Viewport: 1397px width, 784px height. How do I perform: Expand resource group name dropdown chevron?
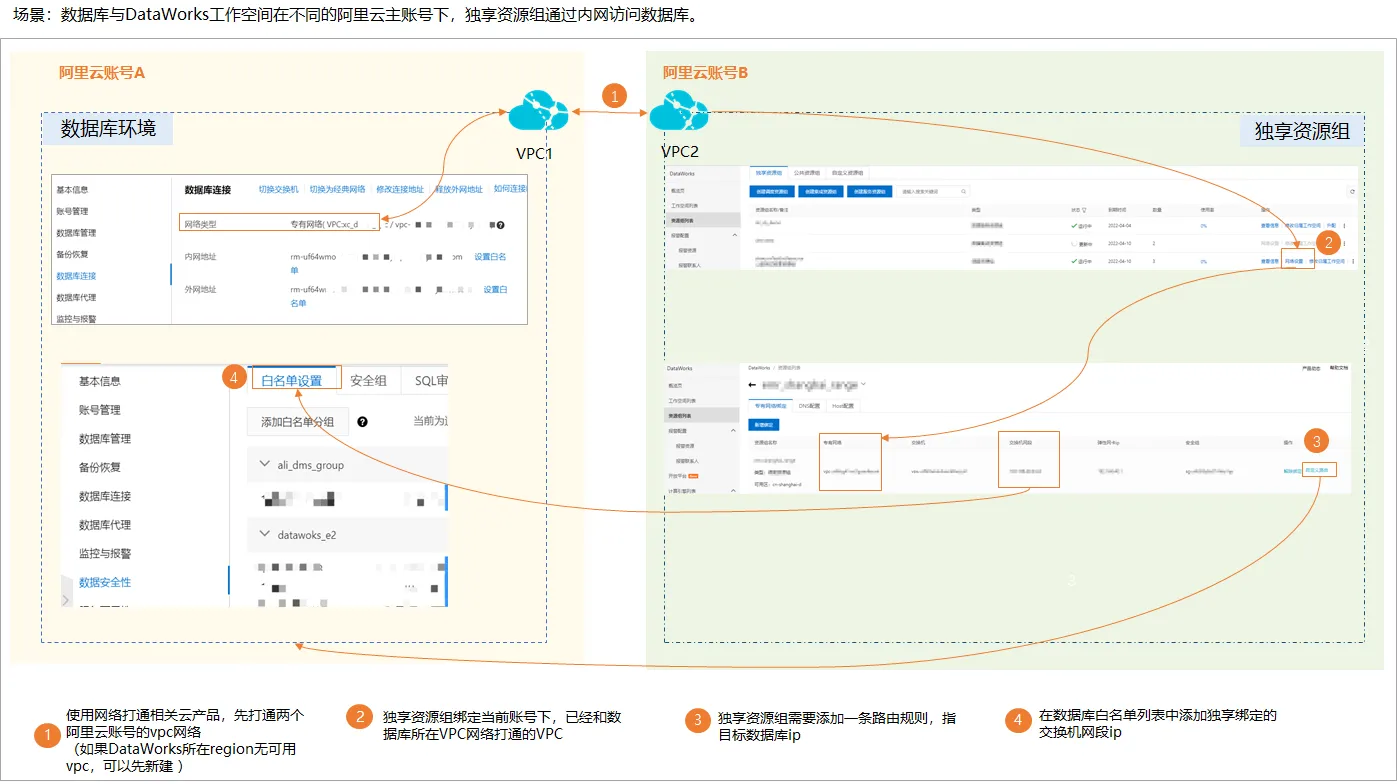[863, 384]
